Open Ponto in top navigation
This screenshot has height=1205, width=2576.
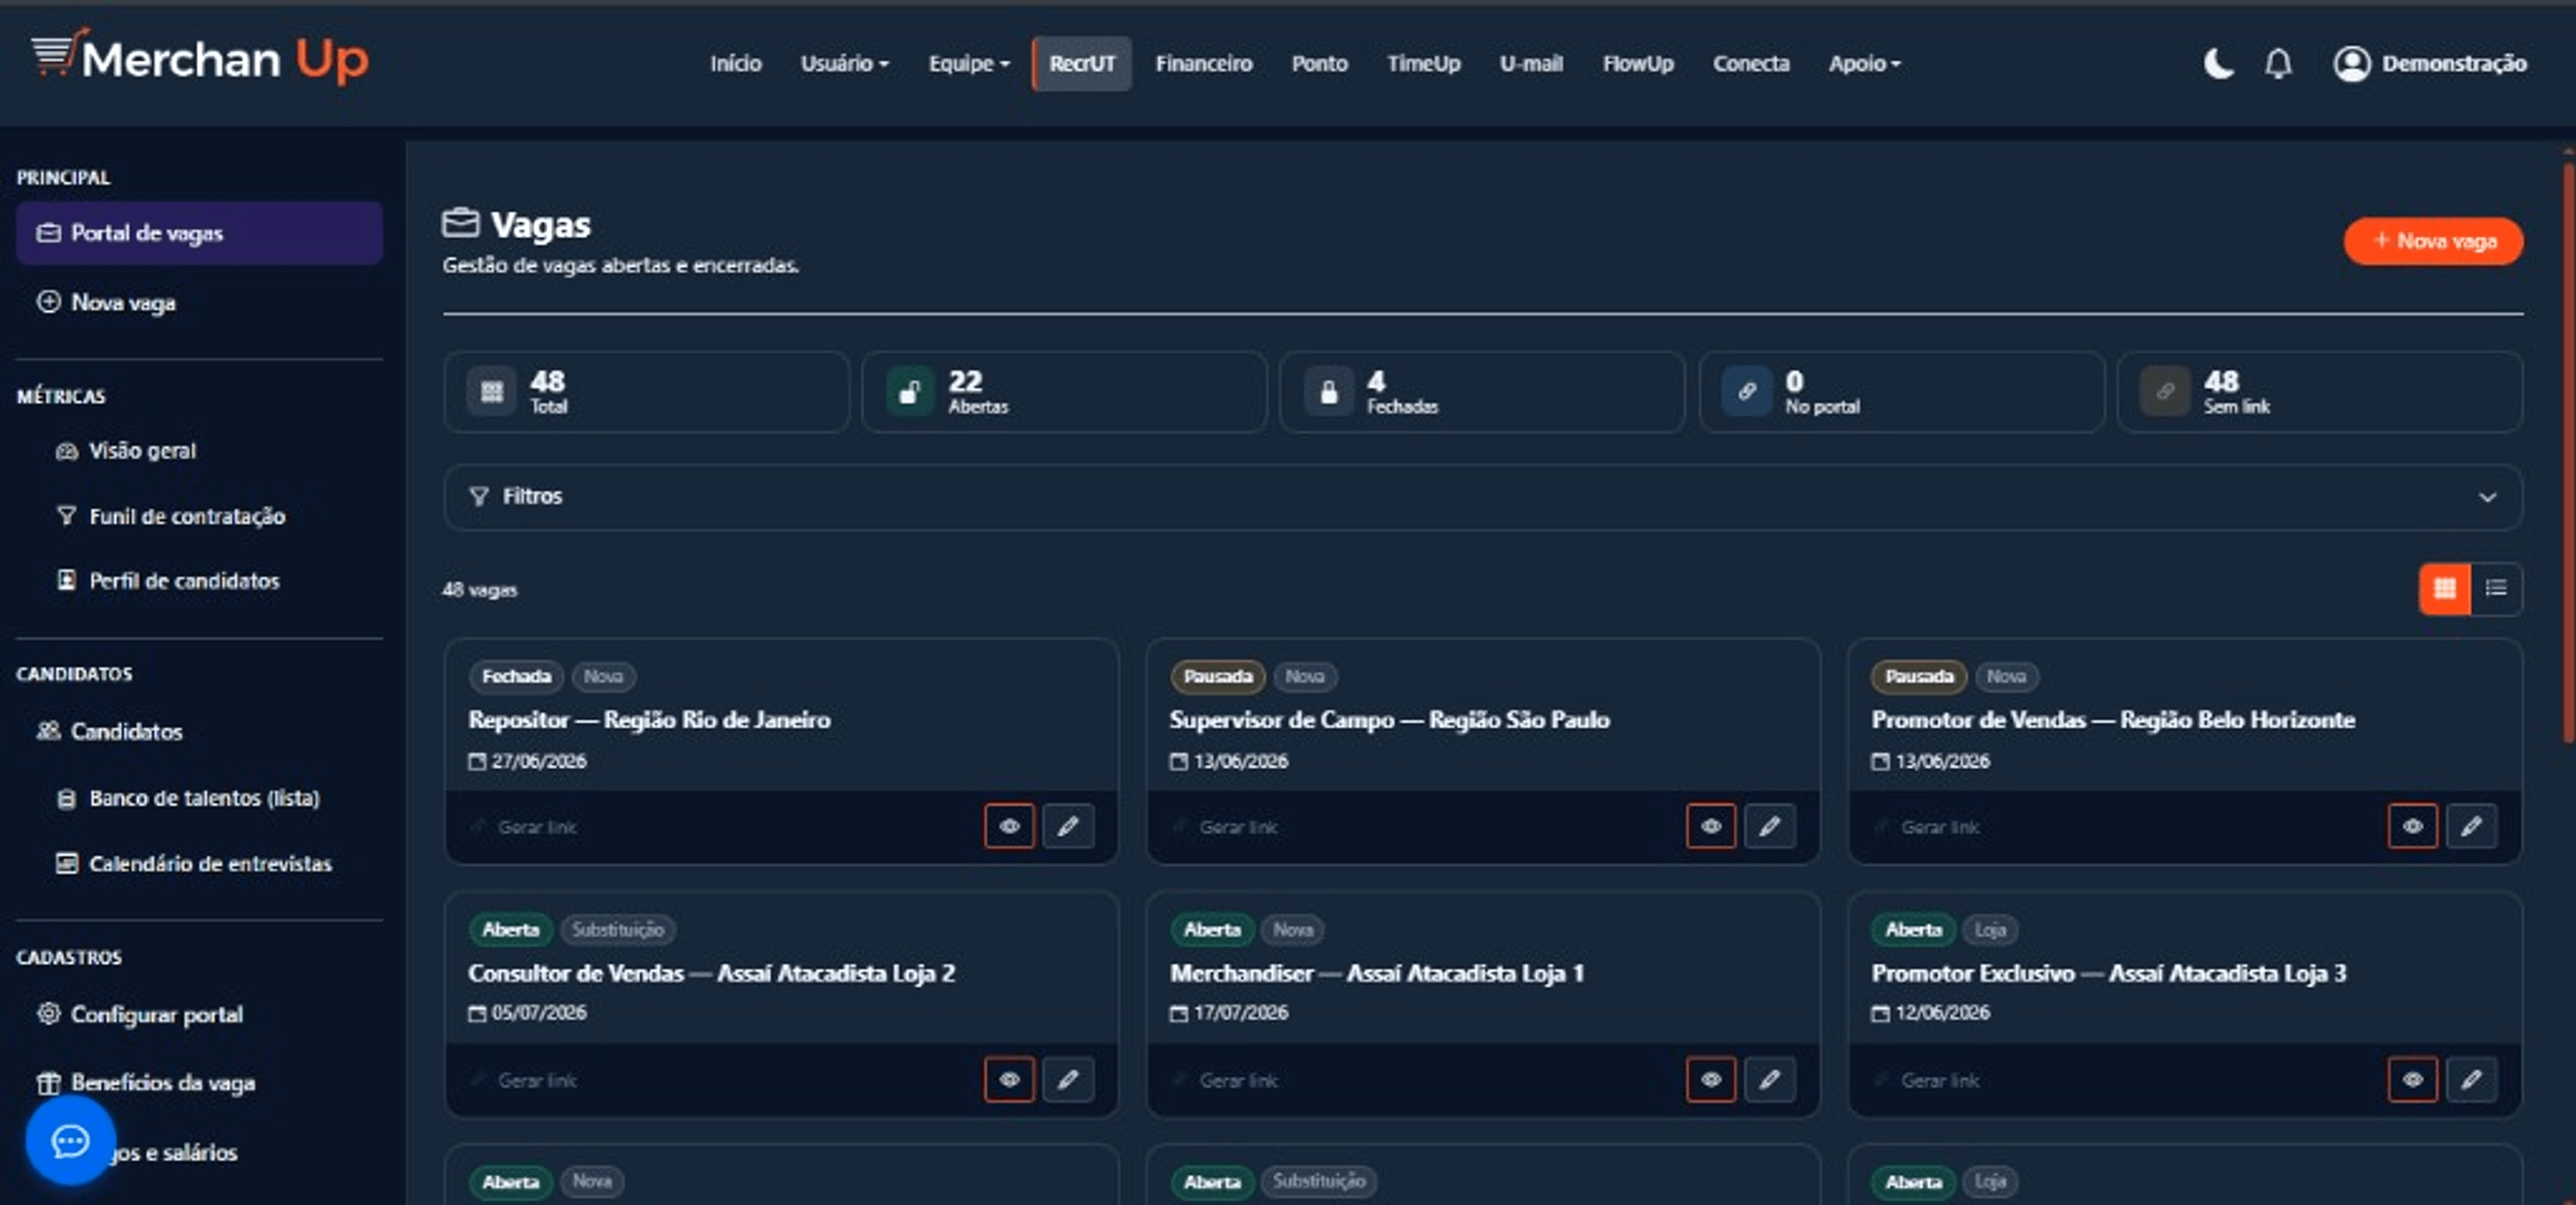[1319, 63]
